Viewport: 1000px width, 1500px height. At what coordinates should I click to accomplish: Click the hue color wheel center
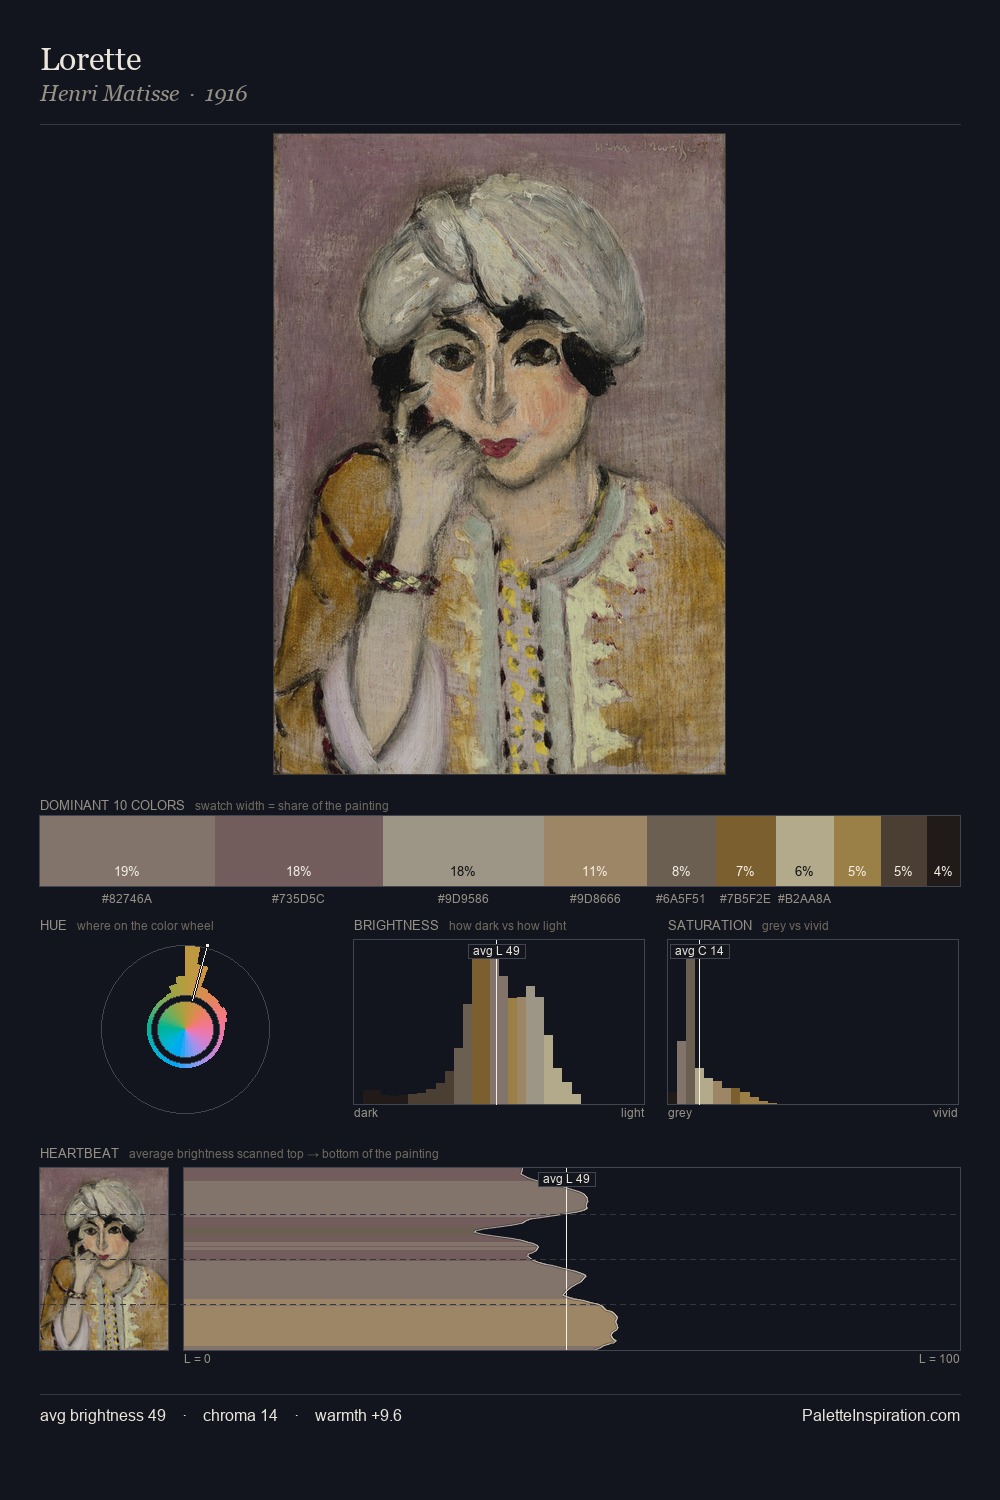click(x=185, y=1030)
